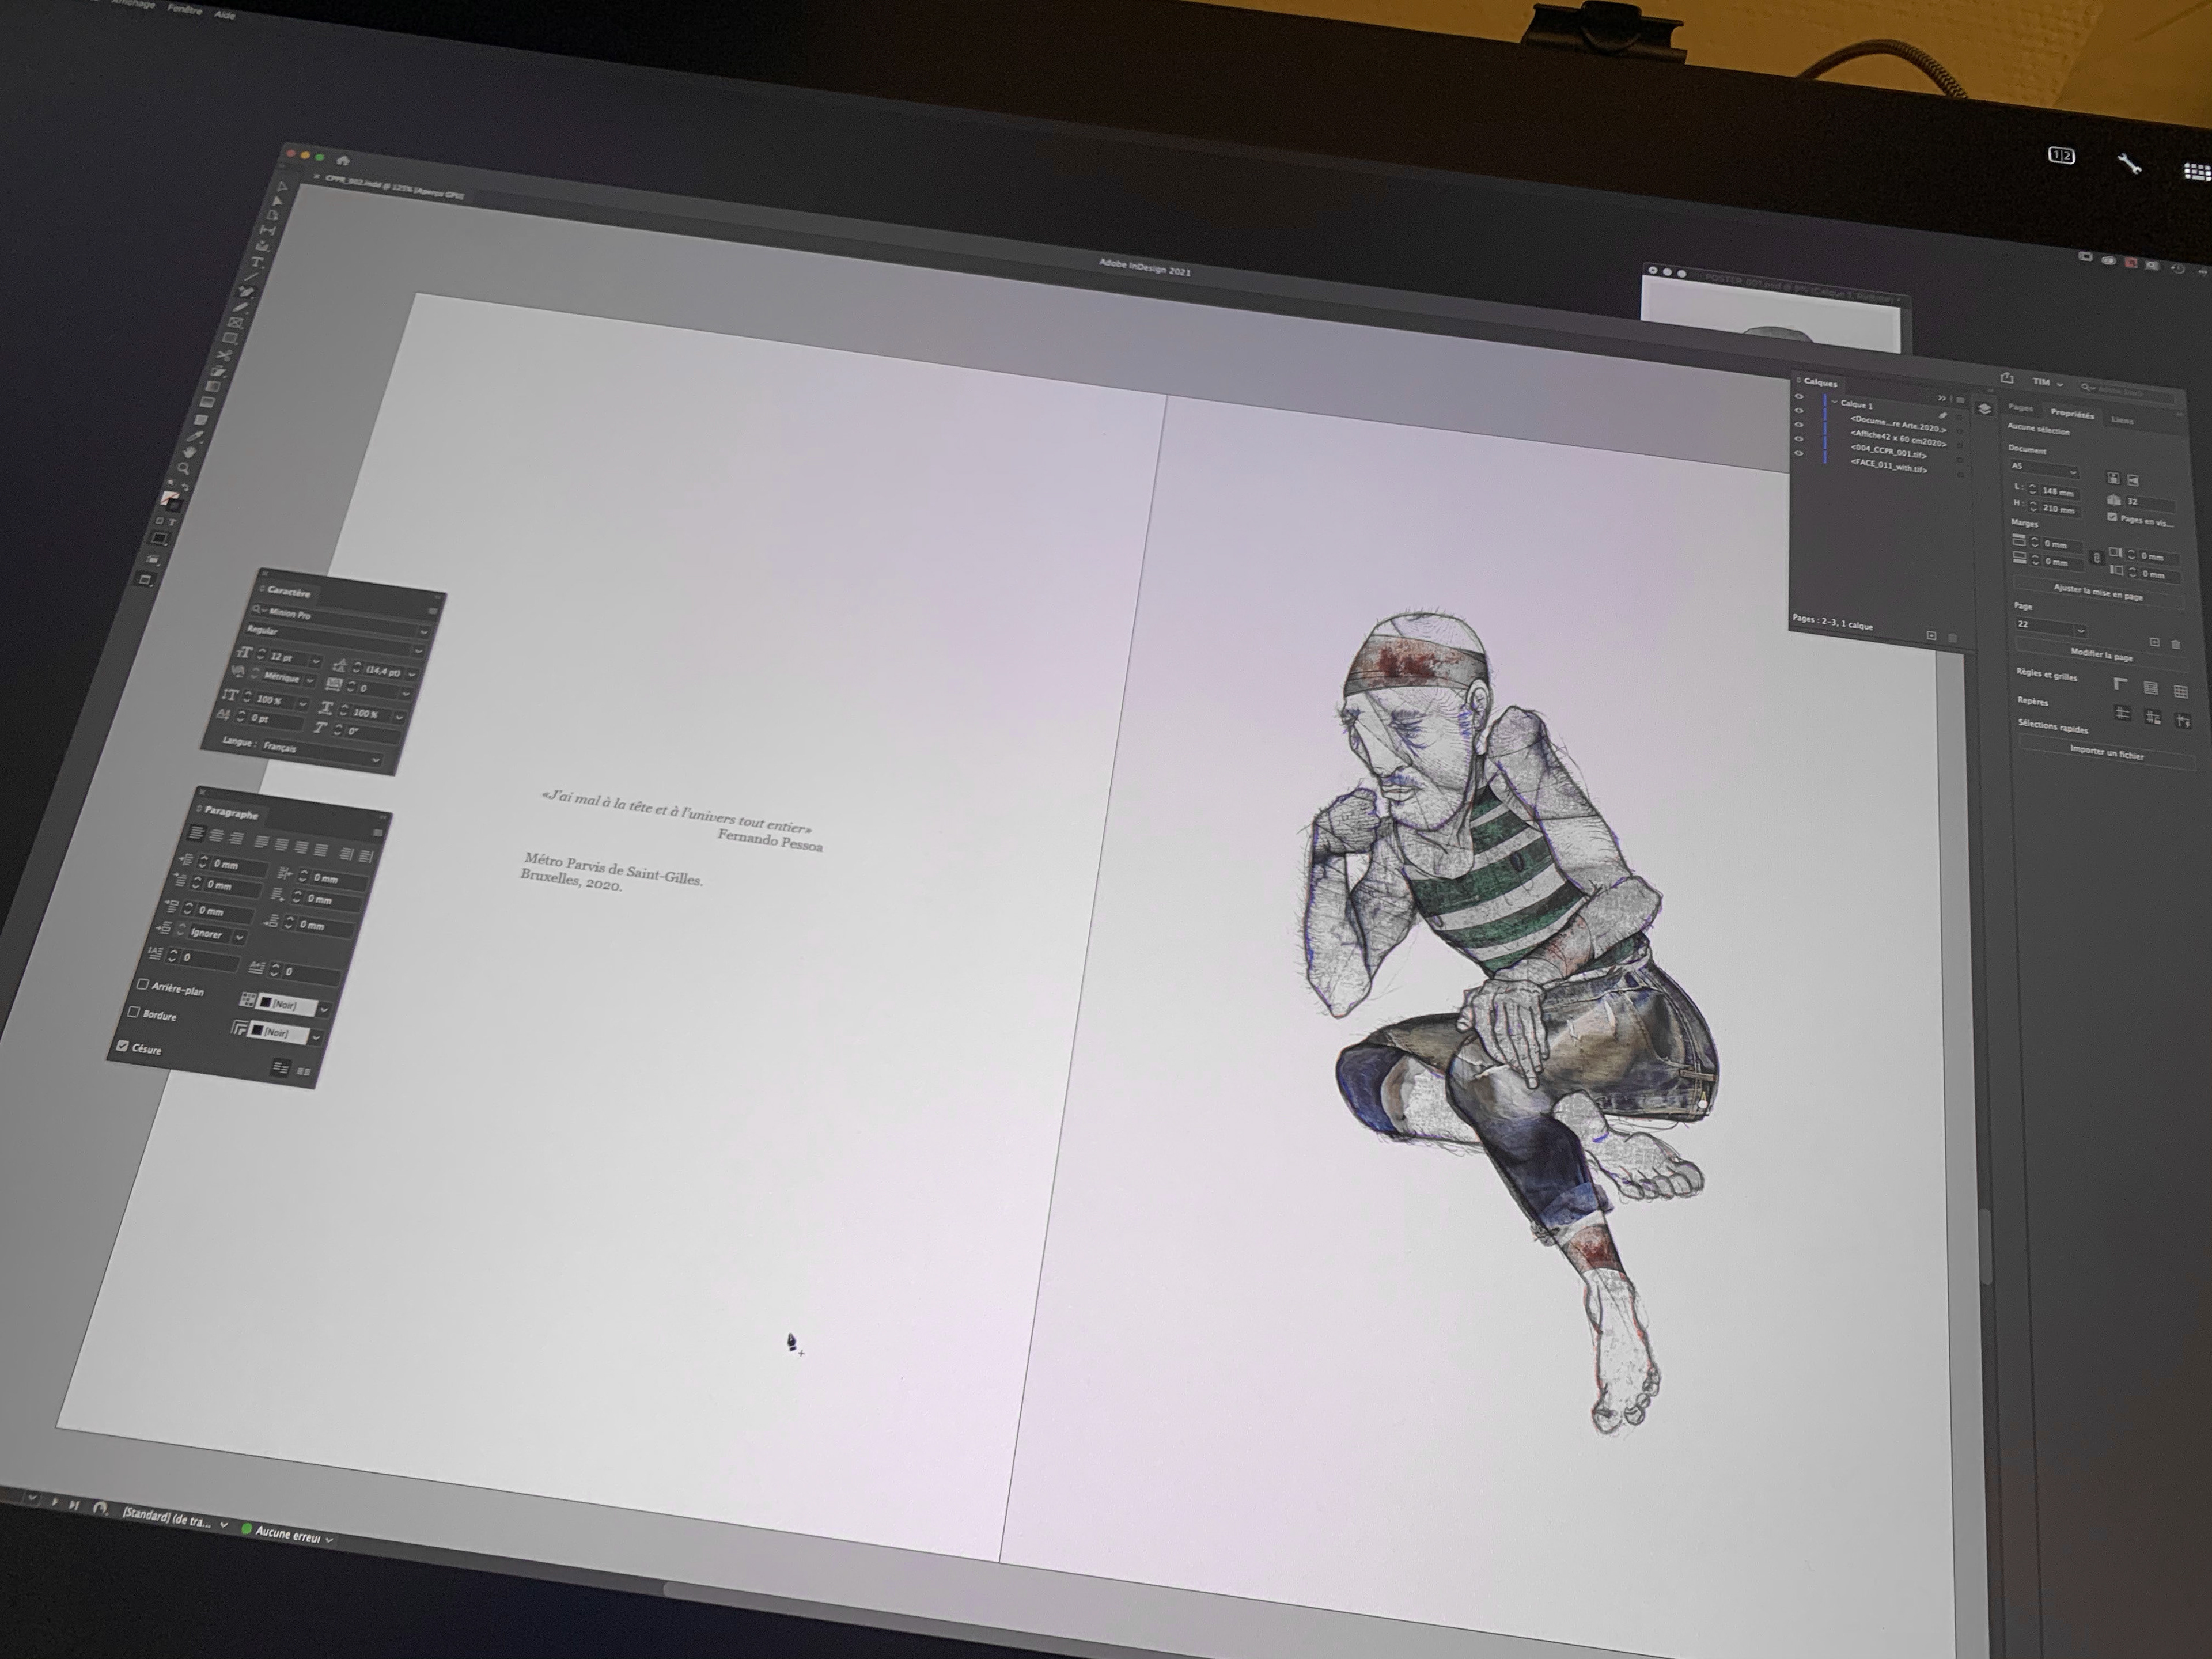Open the Fenêtre menu
Image resolution: width=2212 pixels, height=1659 pixels.
coord(185,10)
